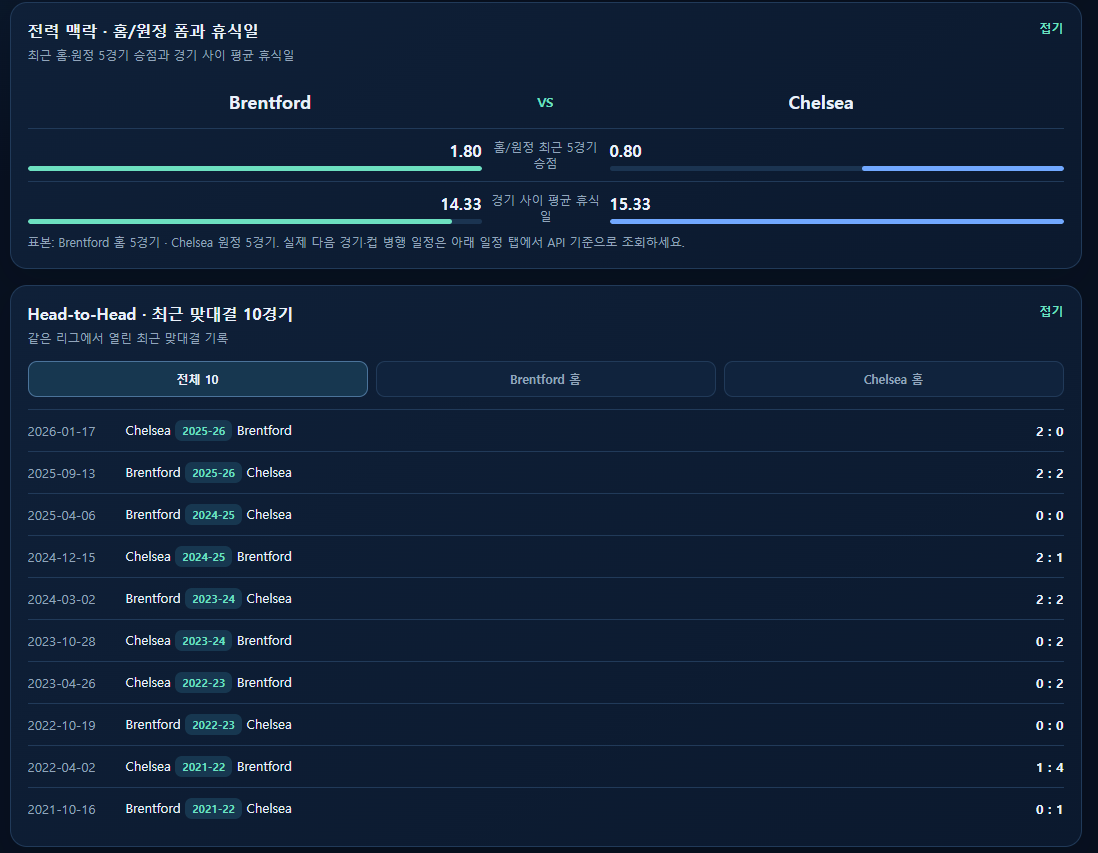Select the date 2022-10-19
The height and width of the screenshot is (853, 1098).
(62, 726)
